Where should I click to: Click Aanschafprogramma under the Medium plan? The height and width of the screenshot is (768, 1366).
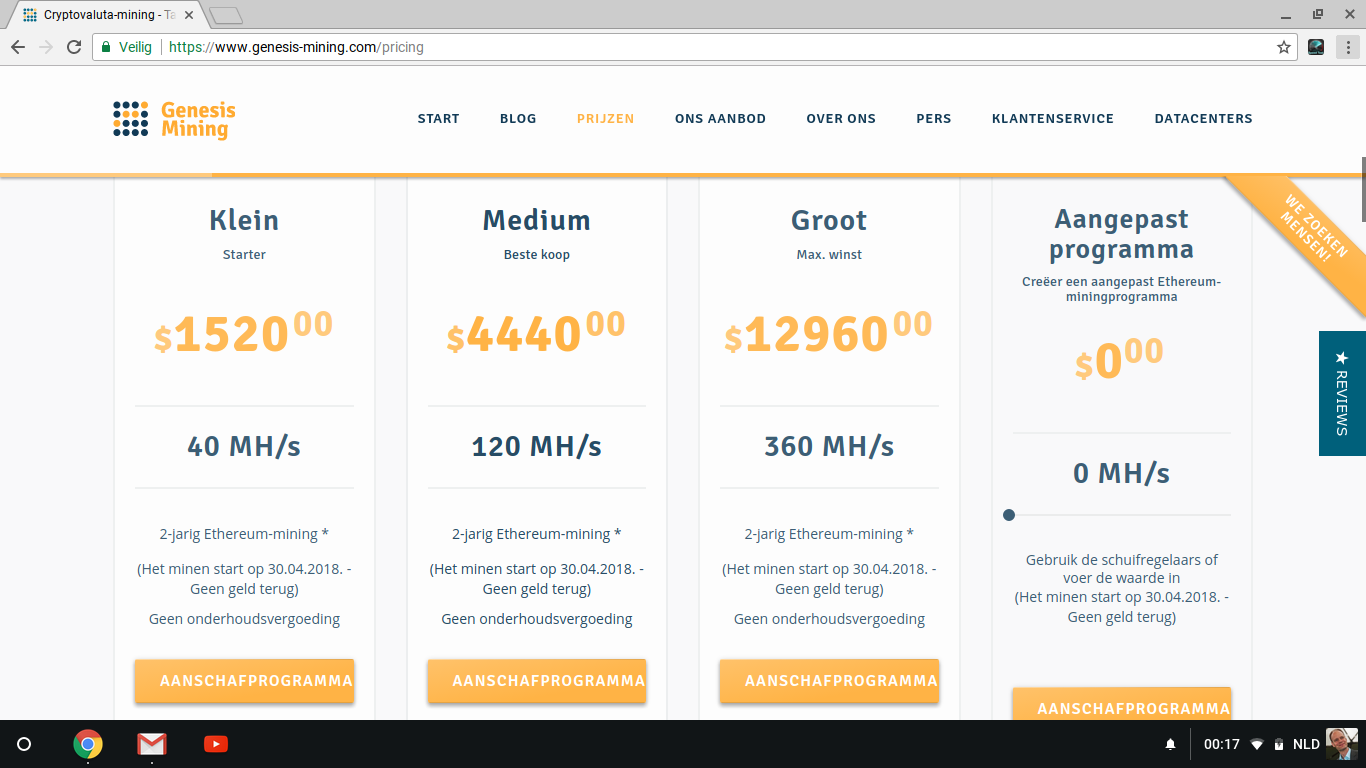[537, 681]
